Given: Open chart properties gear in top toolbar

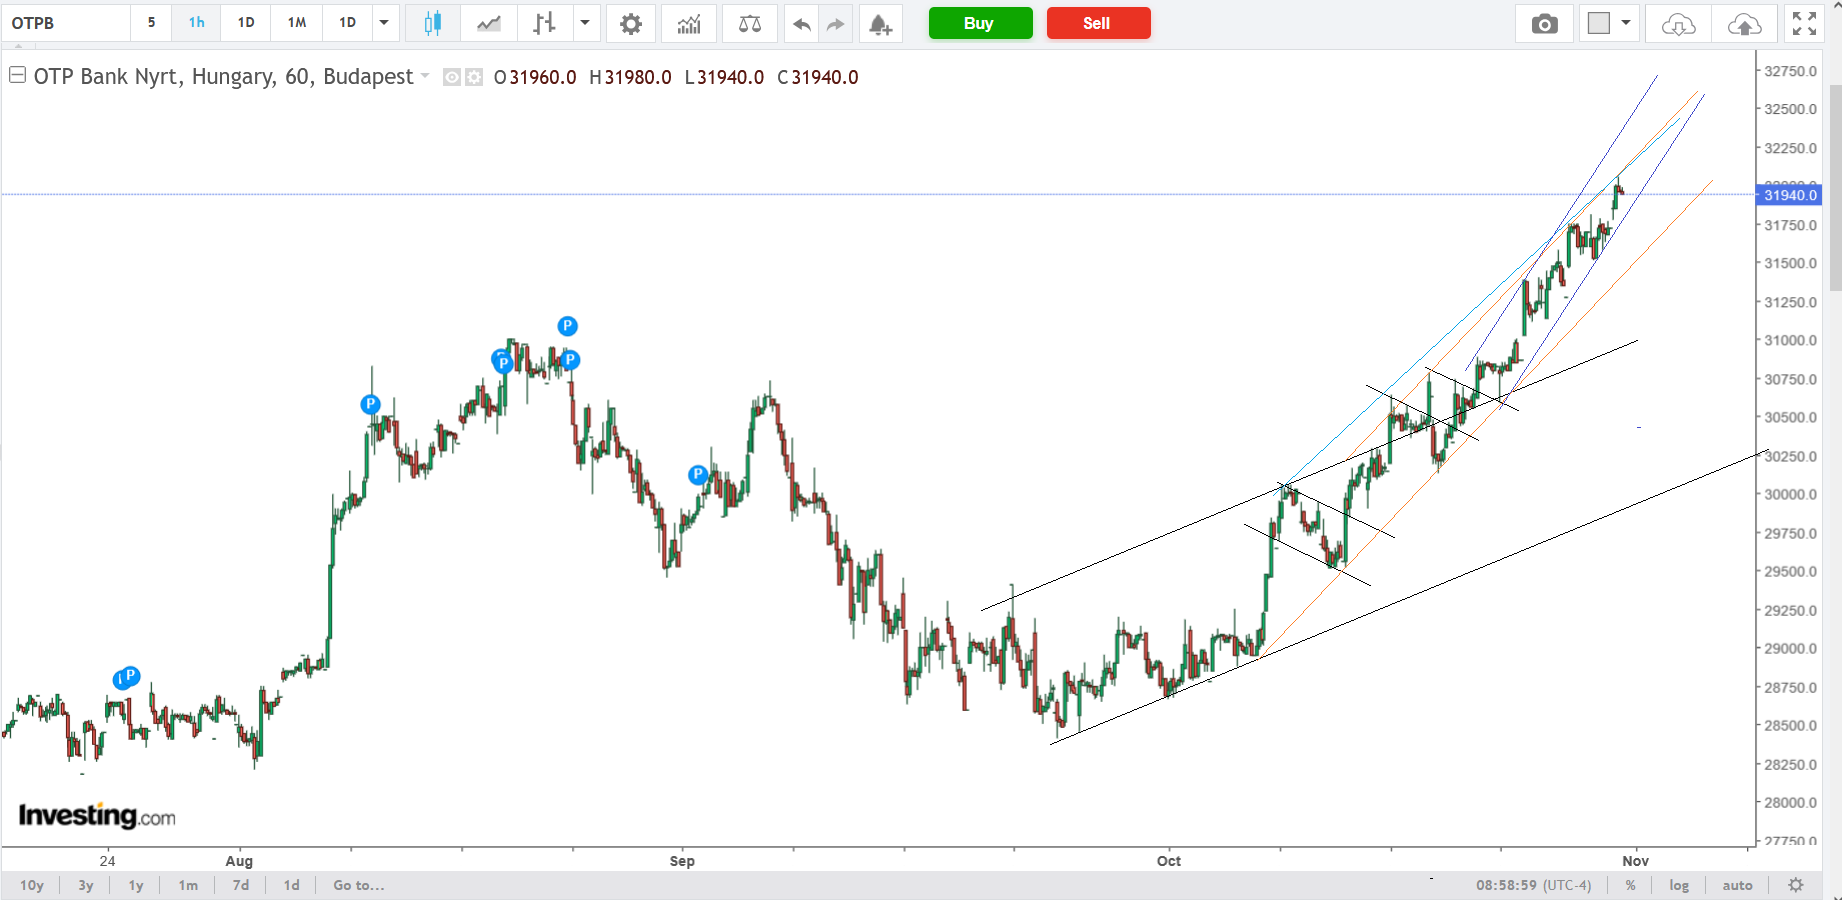Looking at the screenshot, I should (630, 23).
